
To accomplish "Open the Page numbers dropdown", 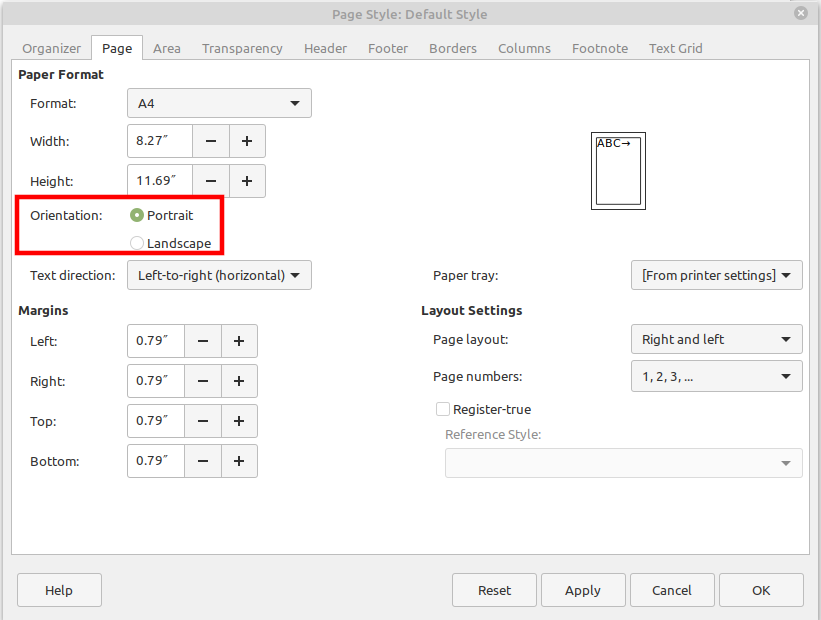I will tap(716, 376).
